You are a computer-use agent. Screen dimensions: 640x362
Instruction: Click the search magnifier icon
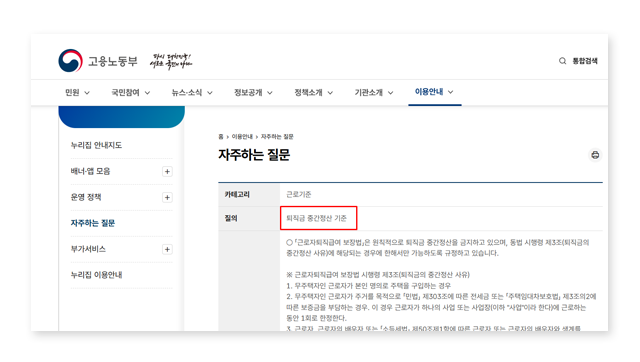click(562, 61)
